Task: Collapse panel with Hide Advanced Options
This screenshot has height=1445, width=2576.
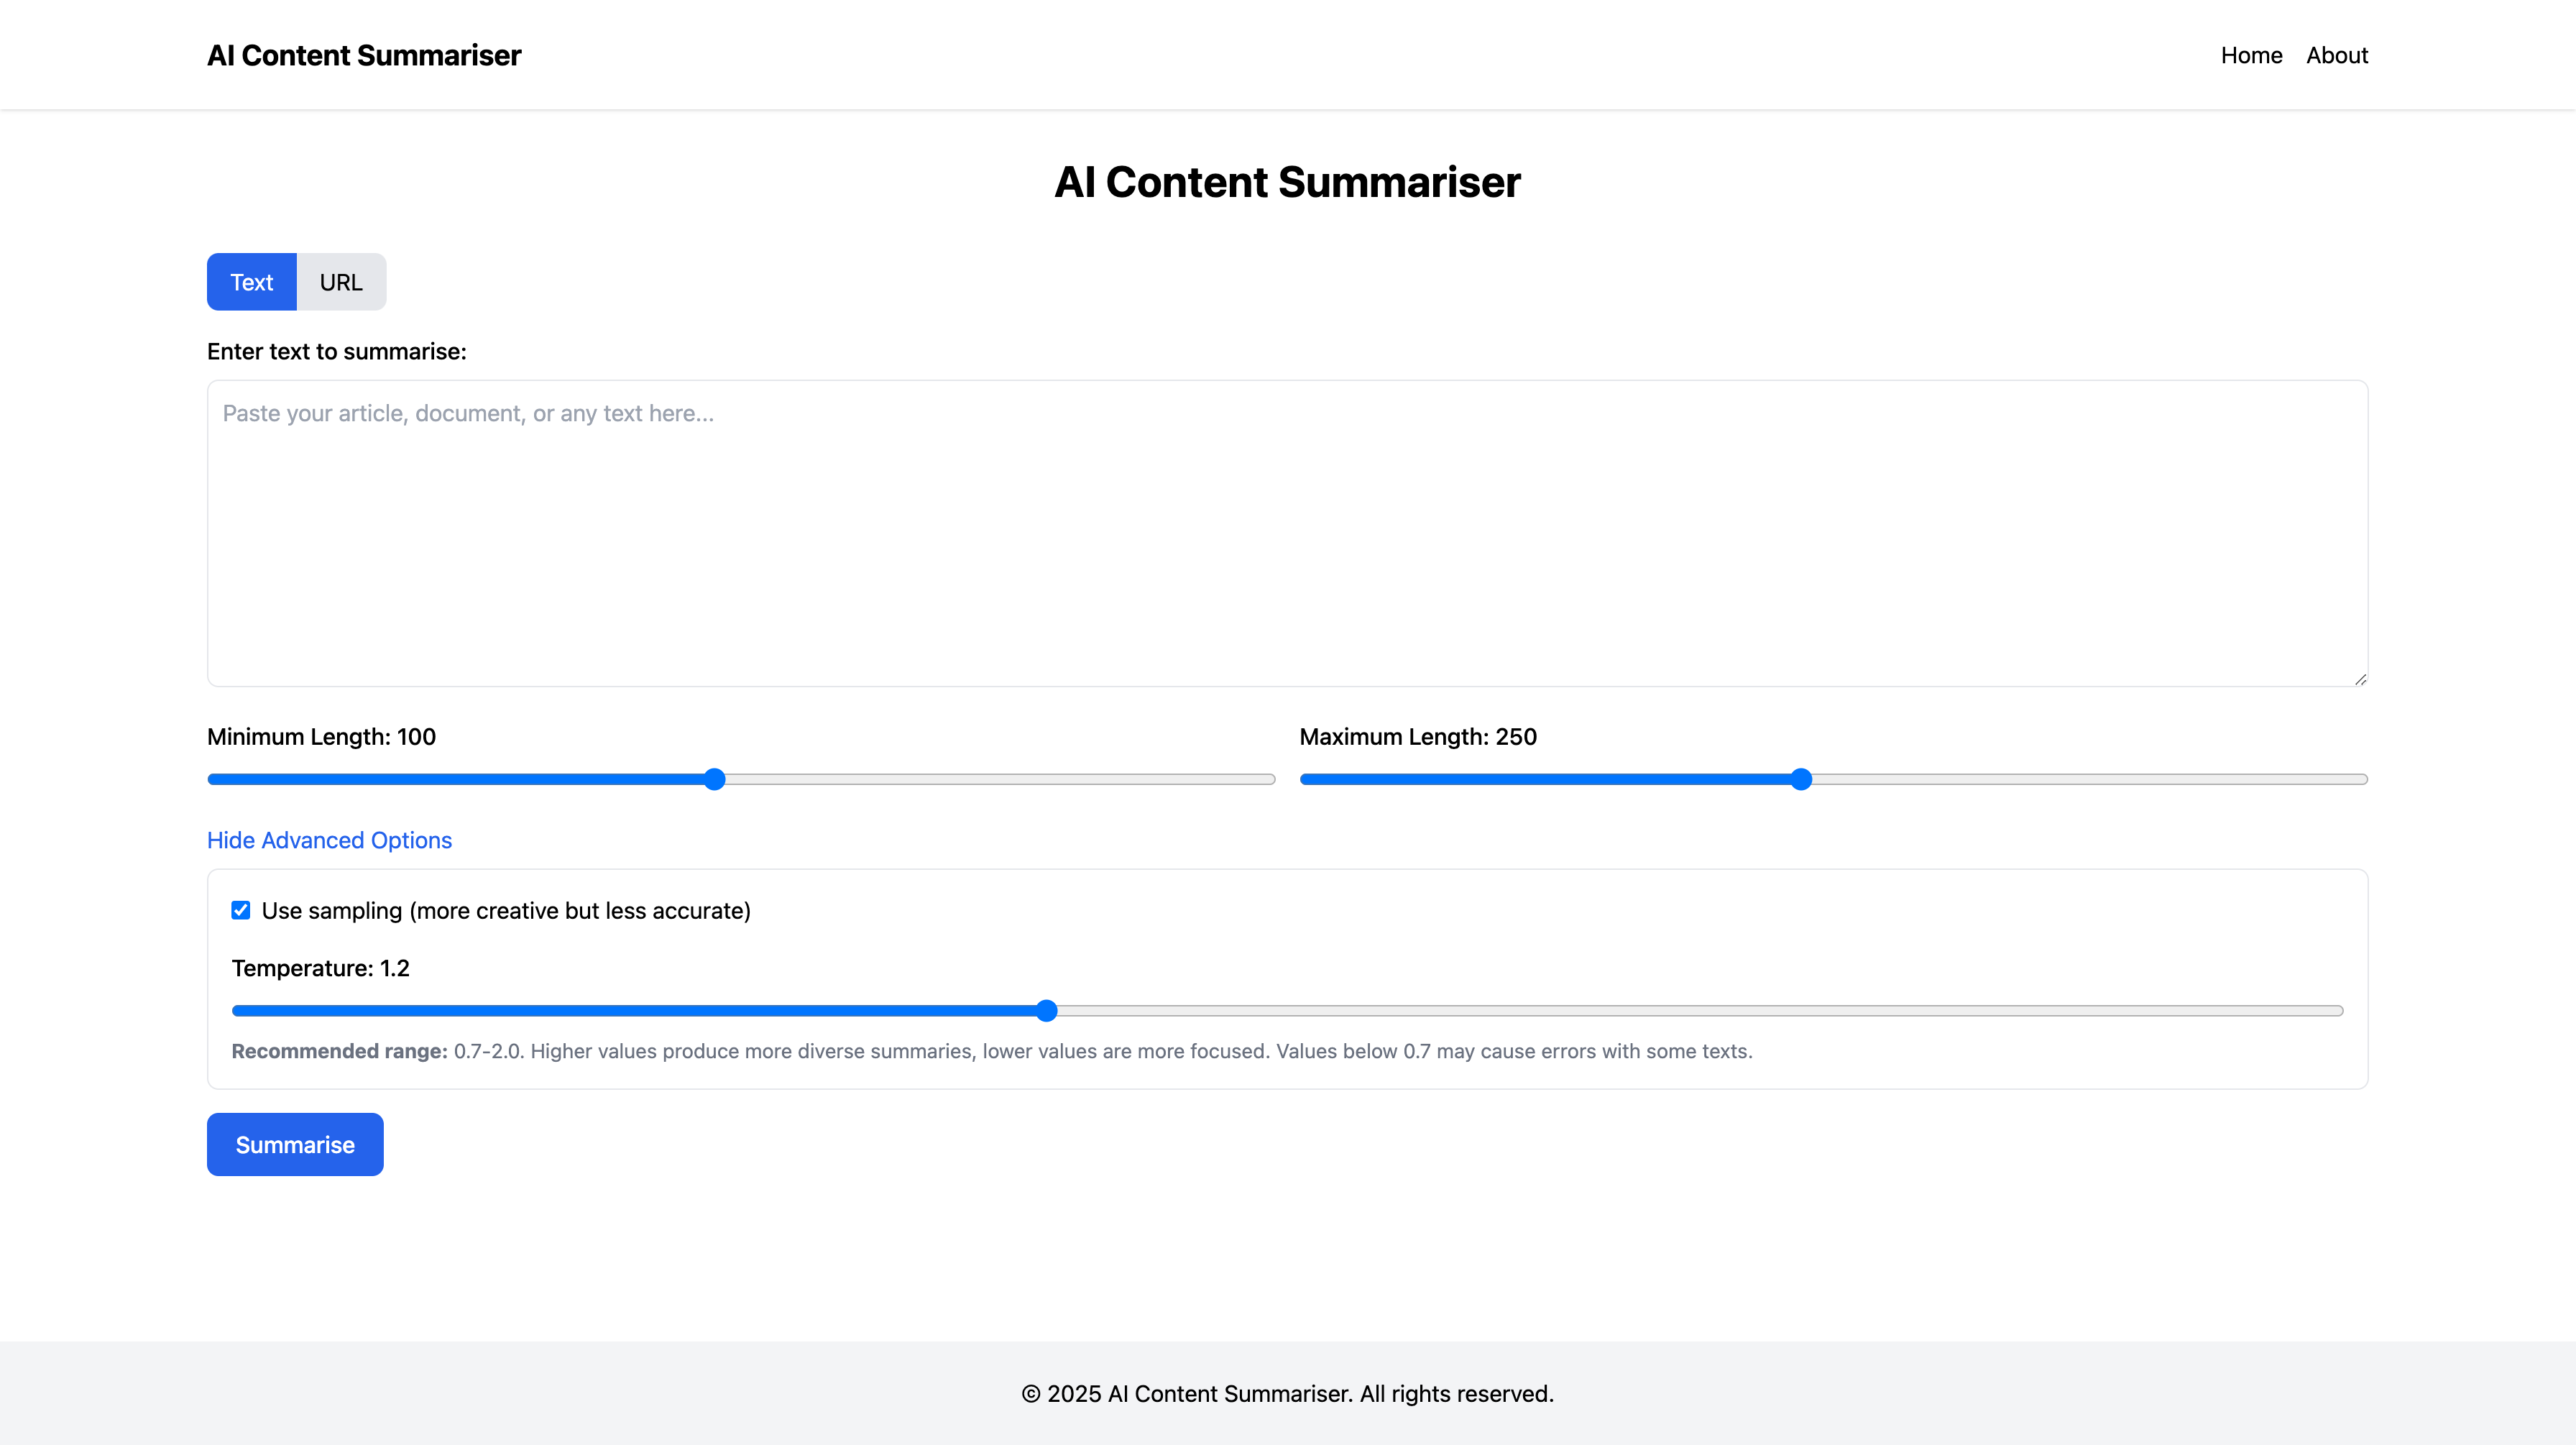Action: (x=329, y=840)
